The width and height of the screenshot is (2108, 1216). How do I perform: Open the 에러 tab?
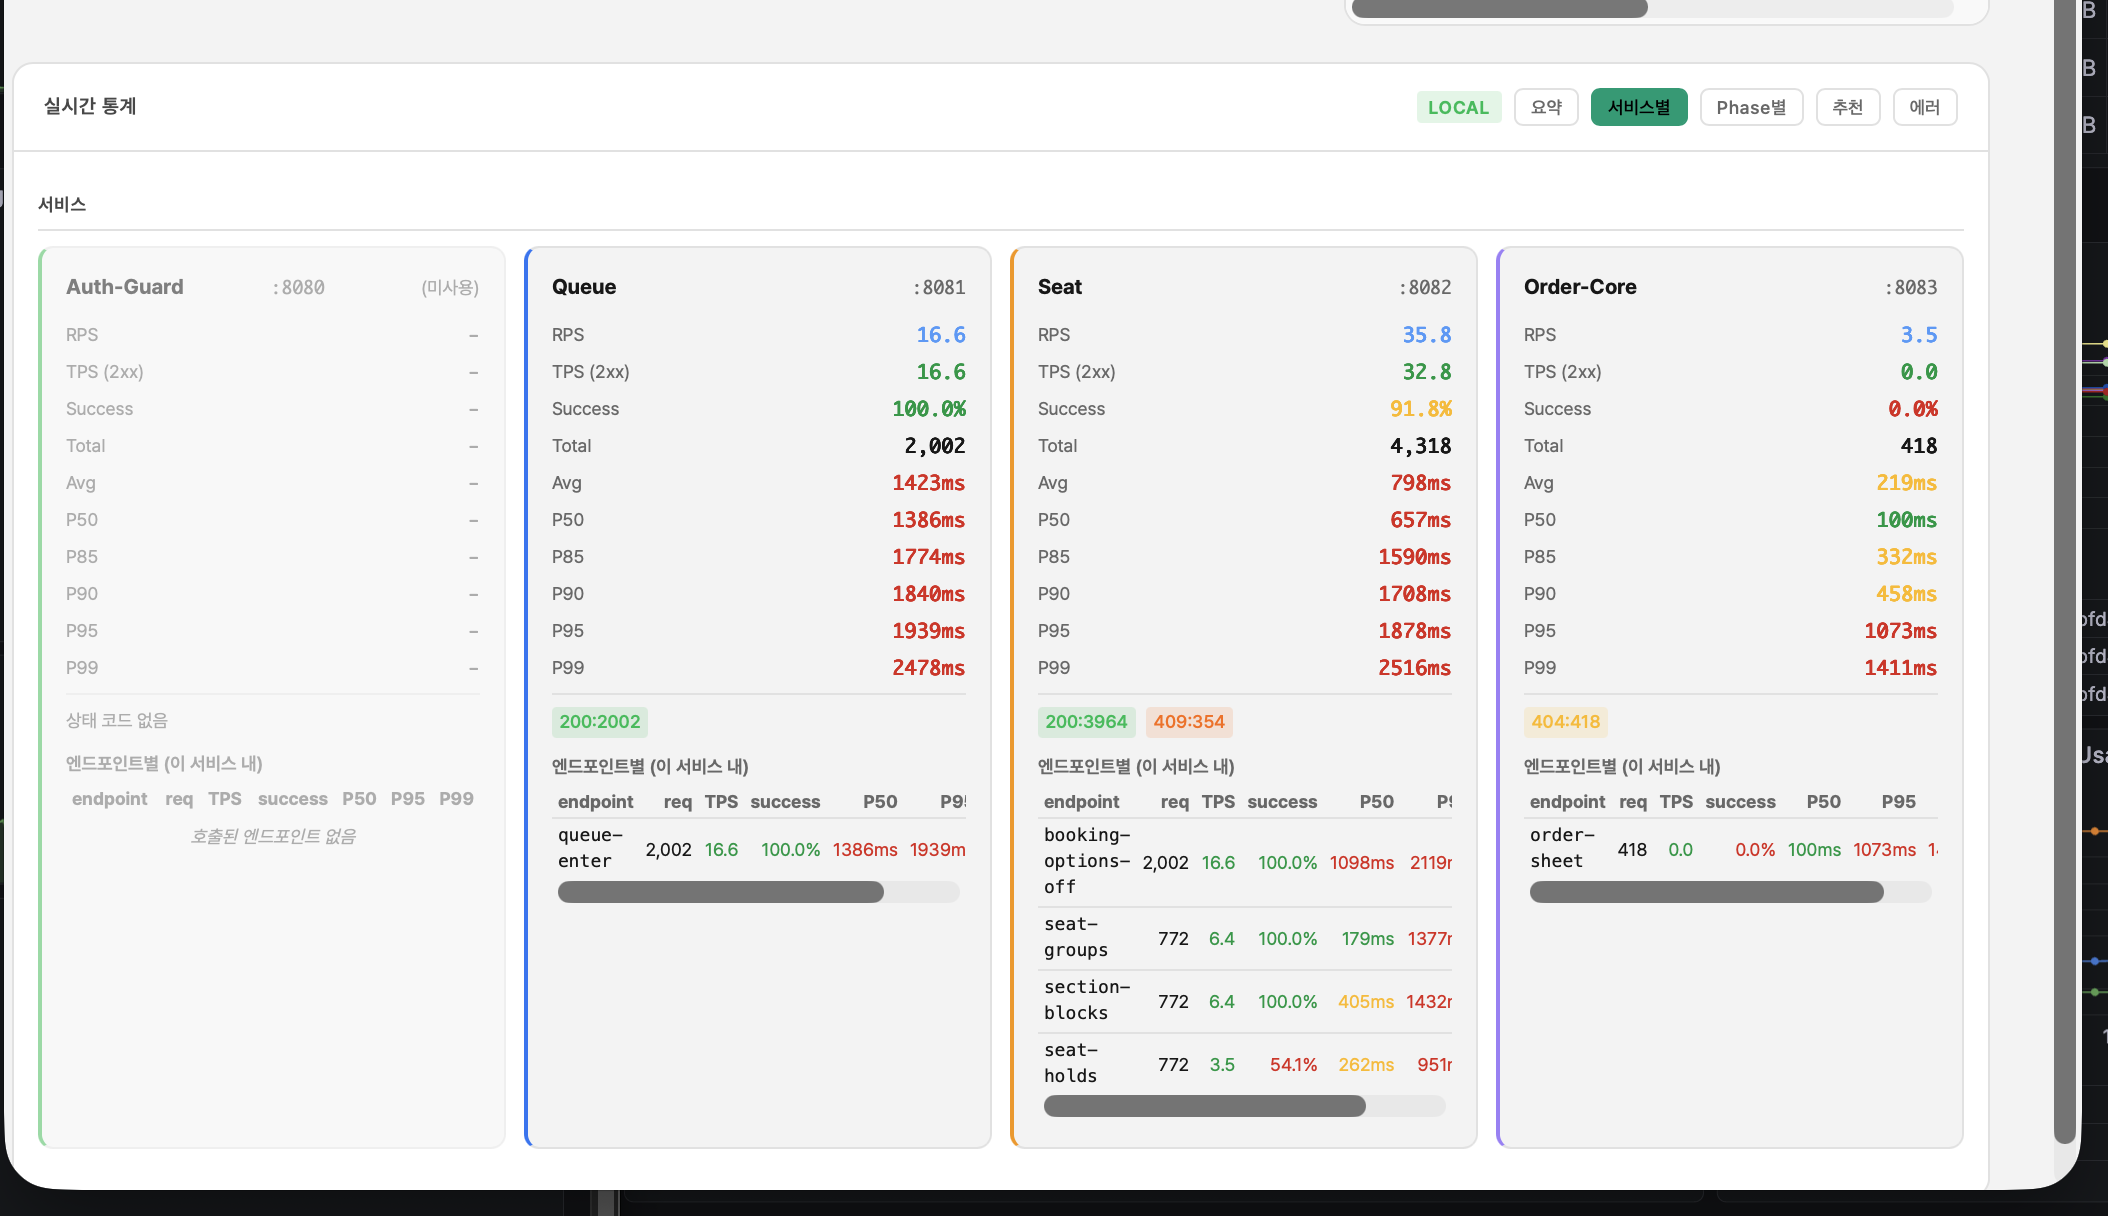tap(1924, 107)
